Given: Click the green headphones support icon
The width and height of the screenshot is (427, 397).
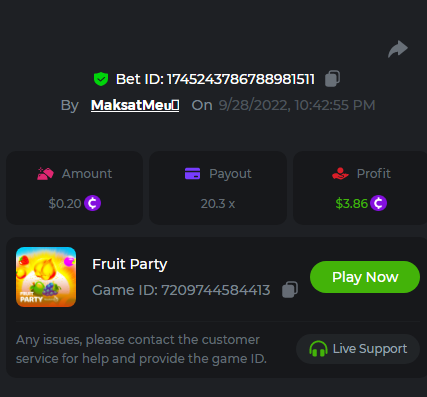Looking at the screenshot, I should click(318, 349).
